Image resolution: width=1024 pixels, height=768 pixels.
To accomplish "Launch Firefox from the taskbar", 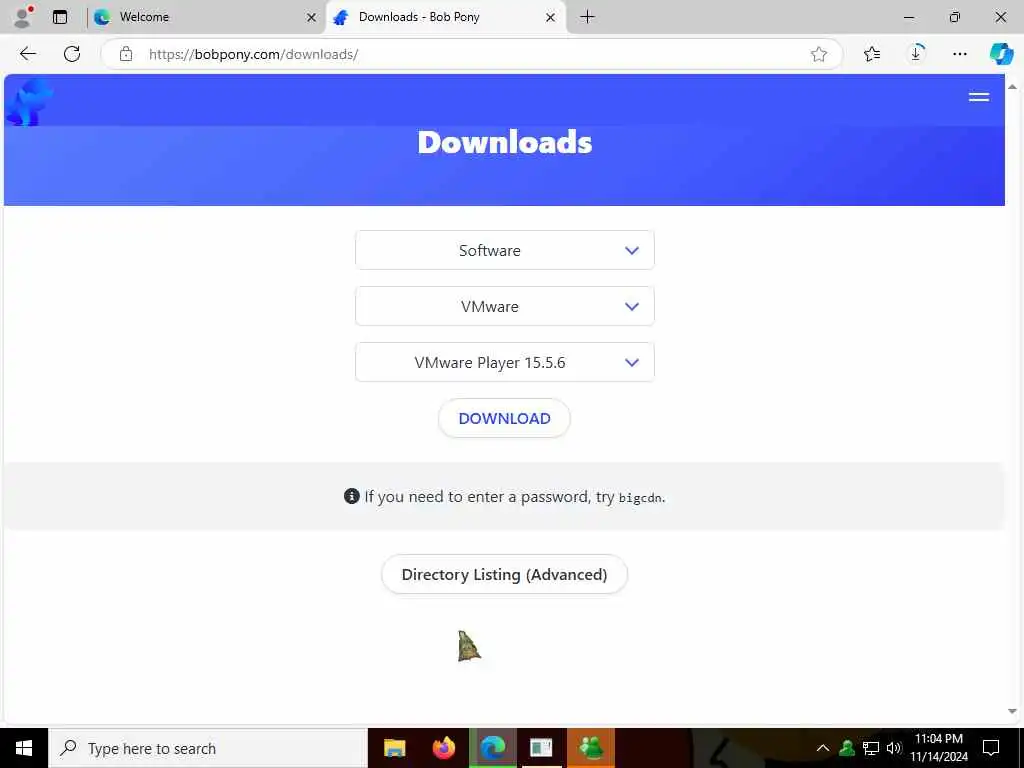I will [x=443, y=748].
